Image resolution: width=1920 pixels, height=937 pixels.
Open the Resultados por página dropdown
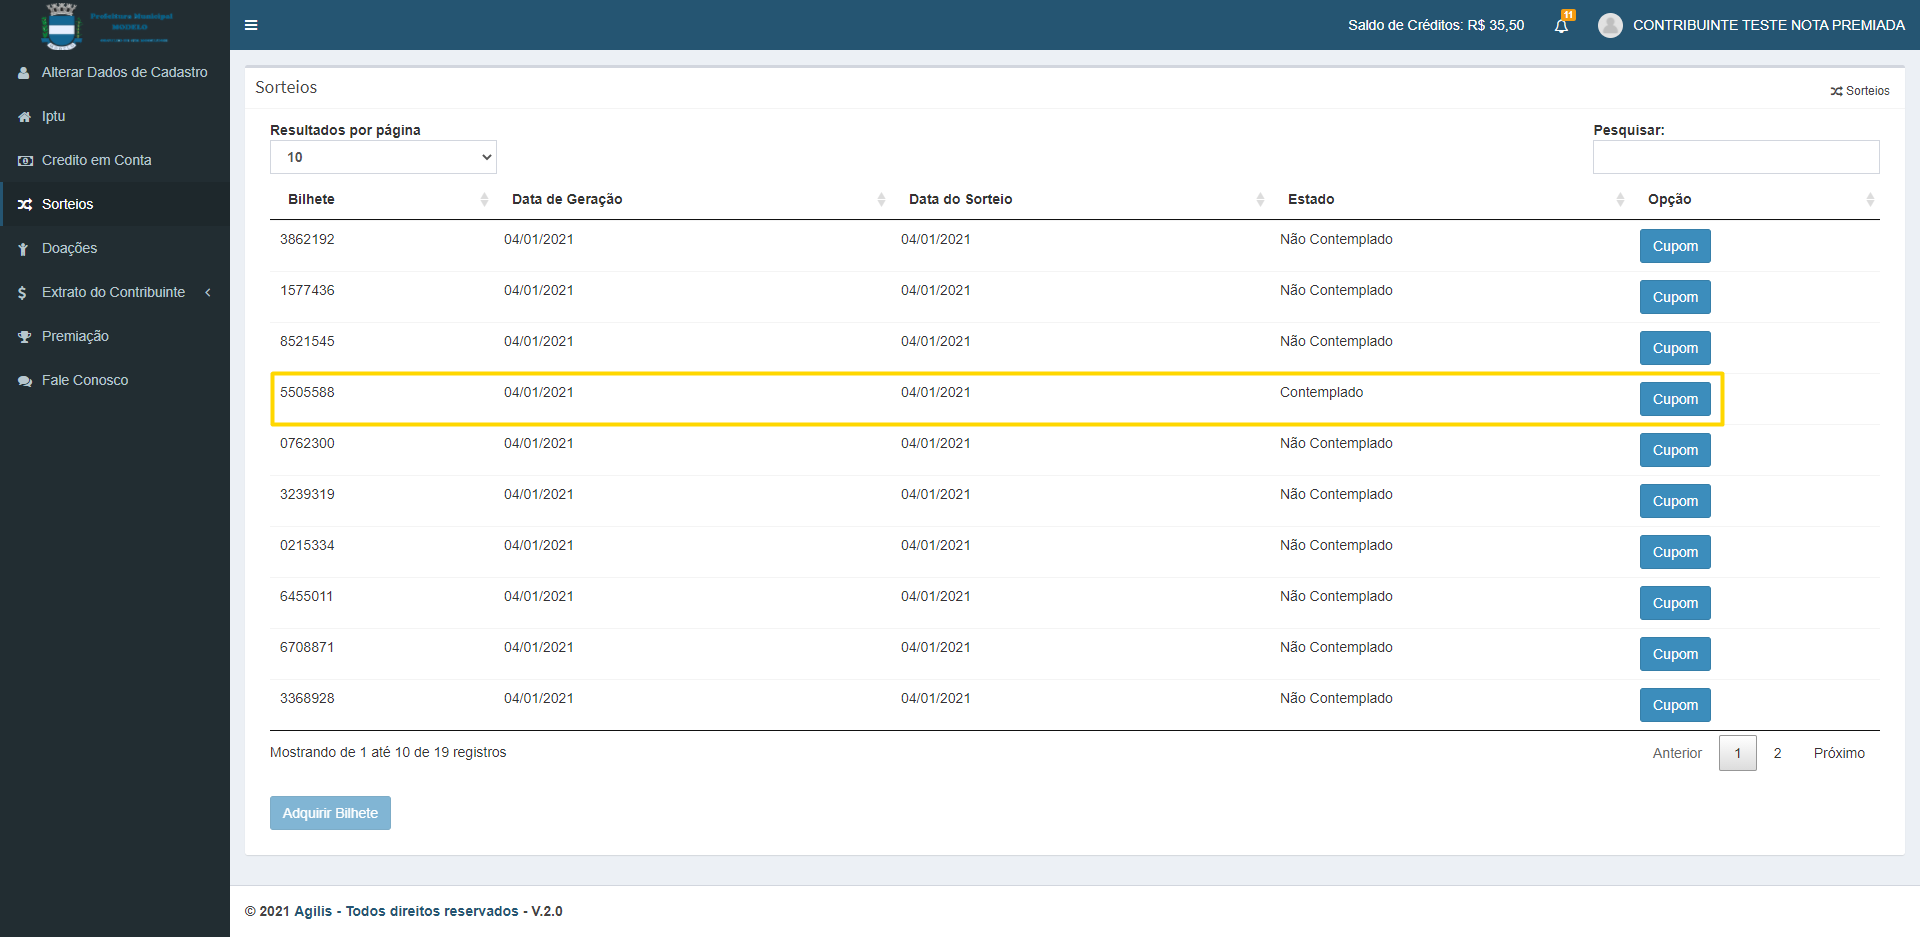[383, 157]
